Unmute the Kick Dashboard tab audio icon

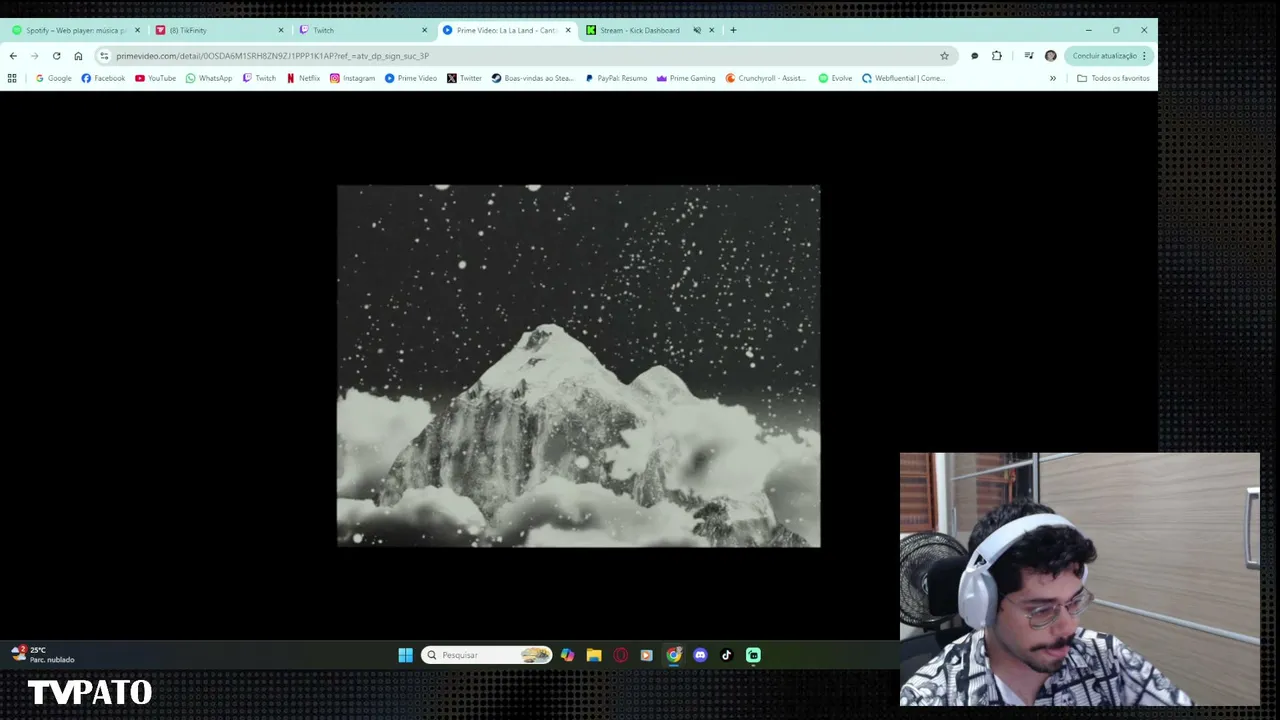pyautogui.click(x=697, y=30)
